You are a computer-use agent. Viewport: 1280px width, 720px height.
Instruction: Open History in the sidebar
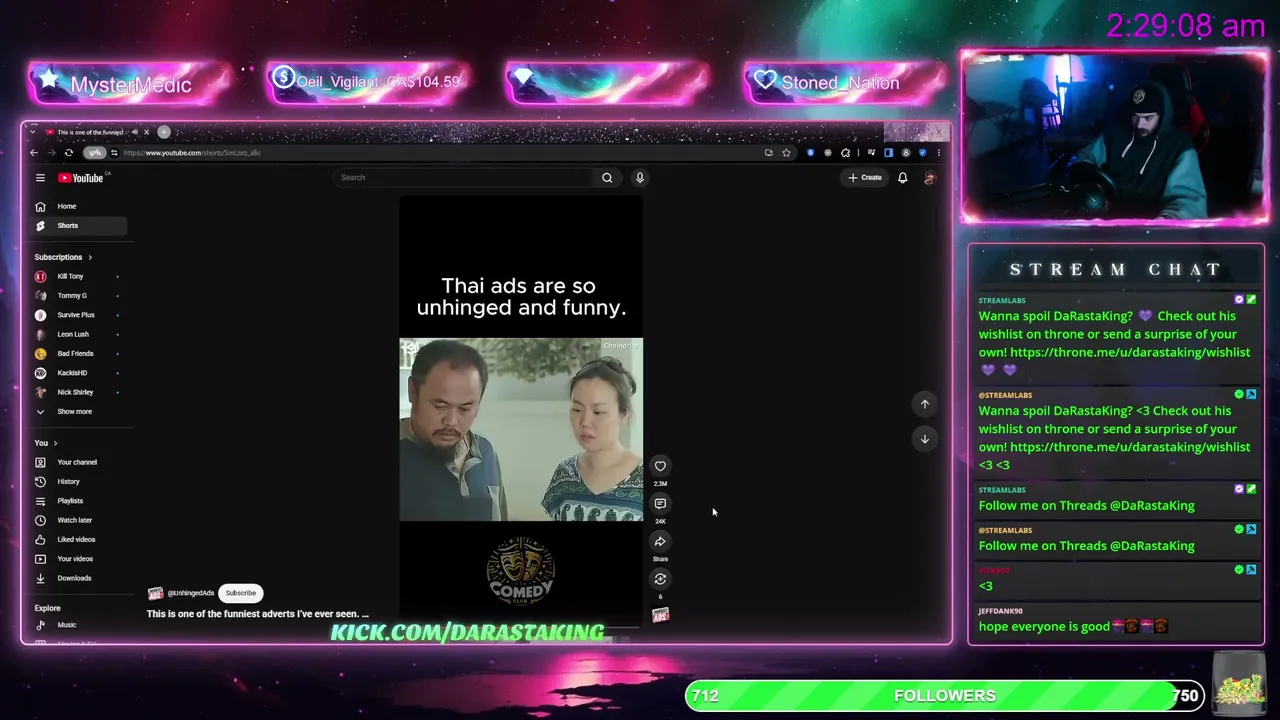pyautogui.click(x=79, y=482)
